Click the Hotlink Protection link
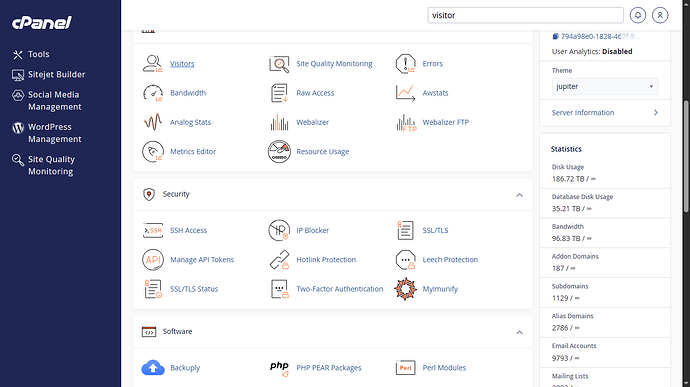This screenshot has width=690, height=387. point(326,260)
